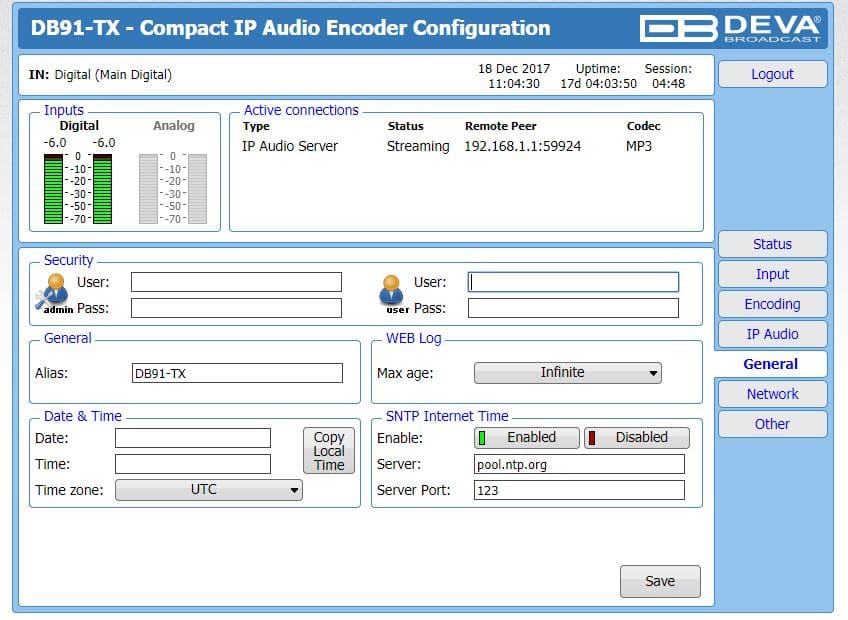Click the left Analog input level meter
Viewport: 848px width, 620px height.
point(148,189)
